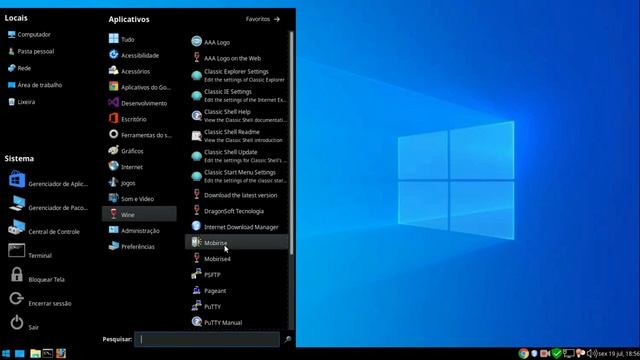Open Classic IE Settings

point(237,96)
